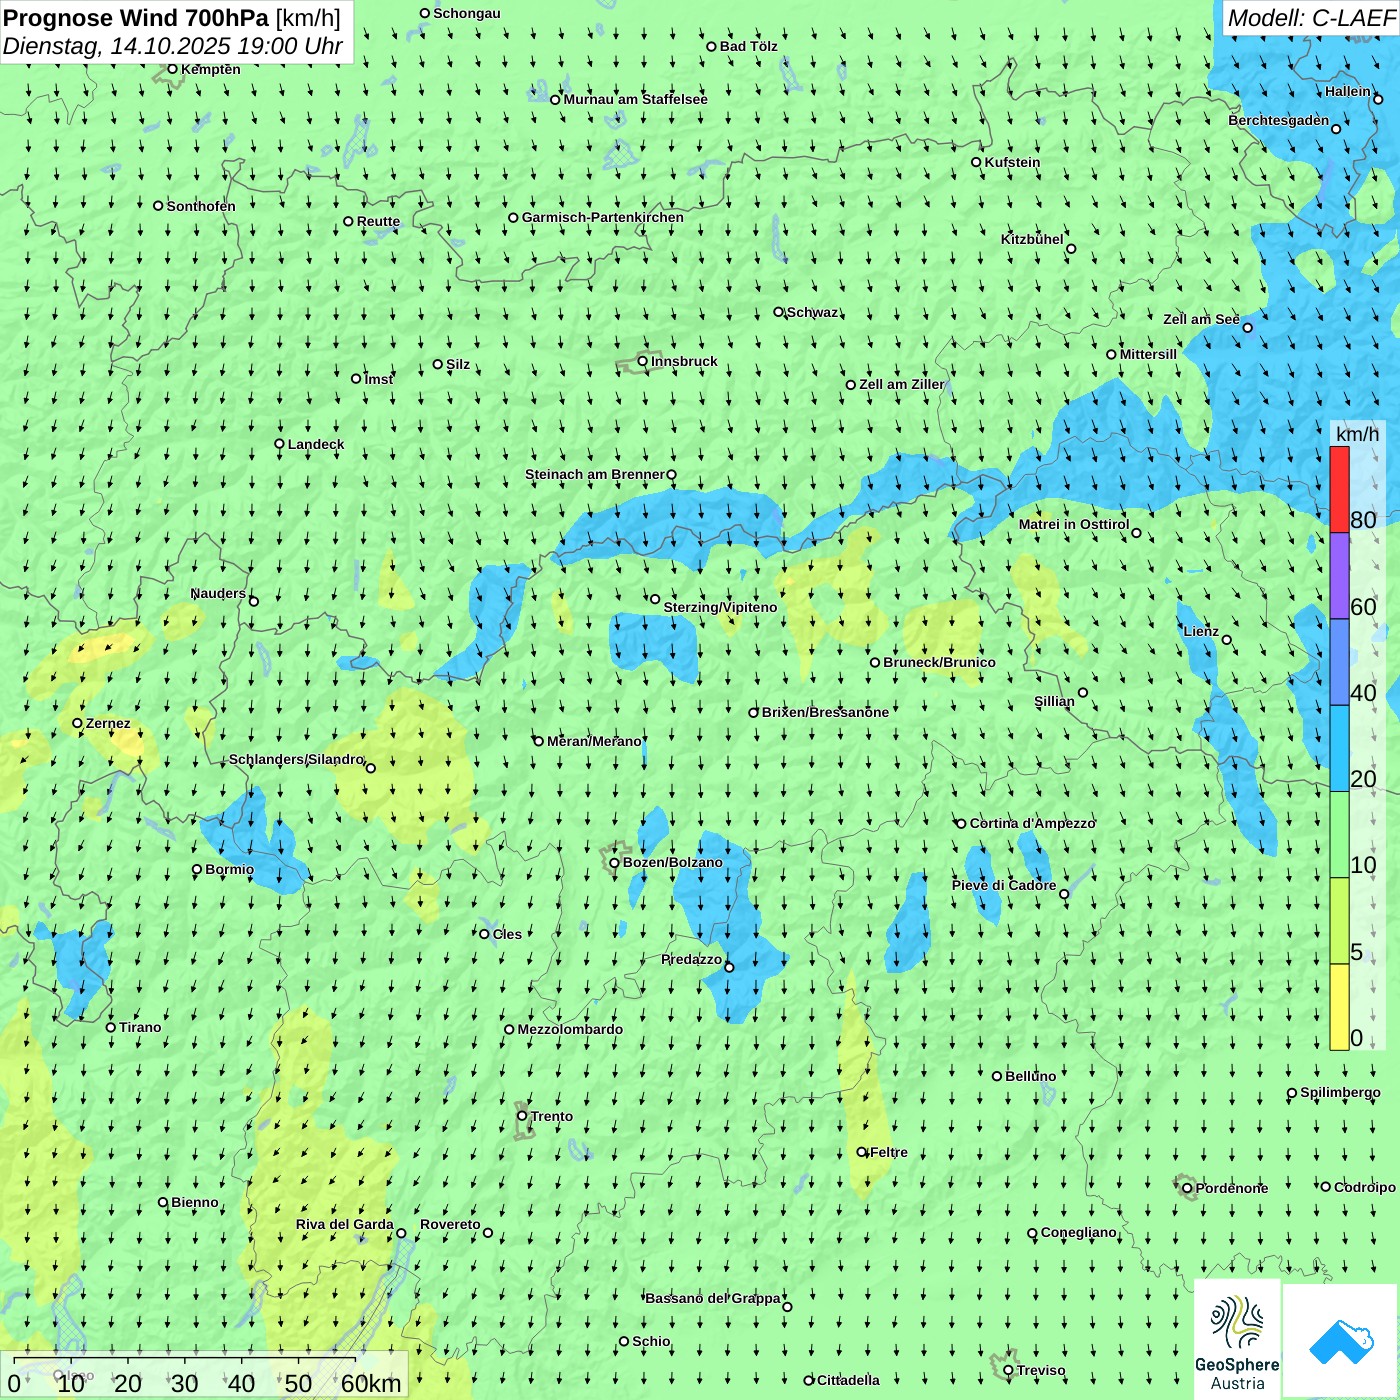Screen dimensions: 1400x1400
Task: Click the 'Sillian' label
Action: coord(1054,701)
